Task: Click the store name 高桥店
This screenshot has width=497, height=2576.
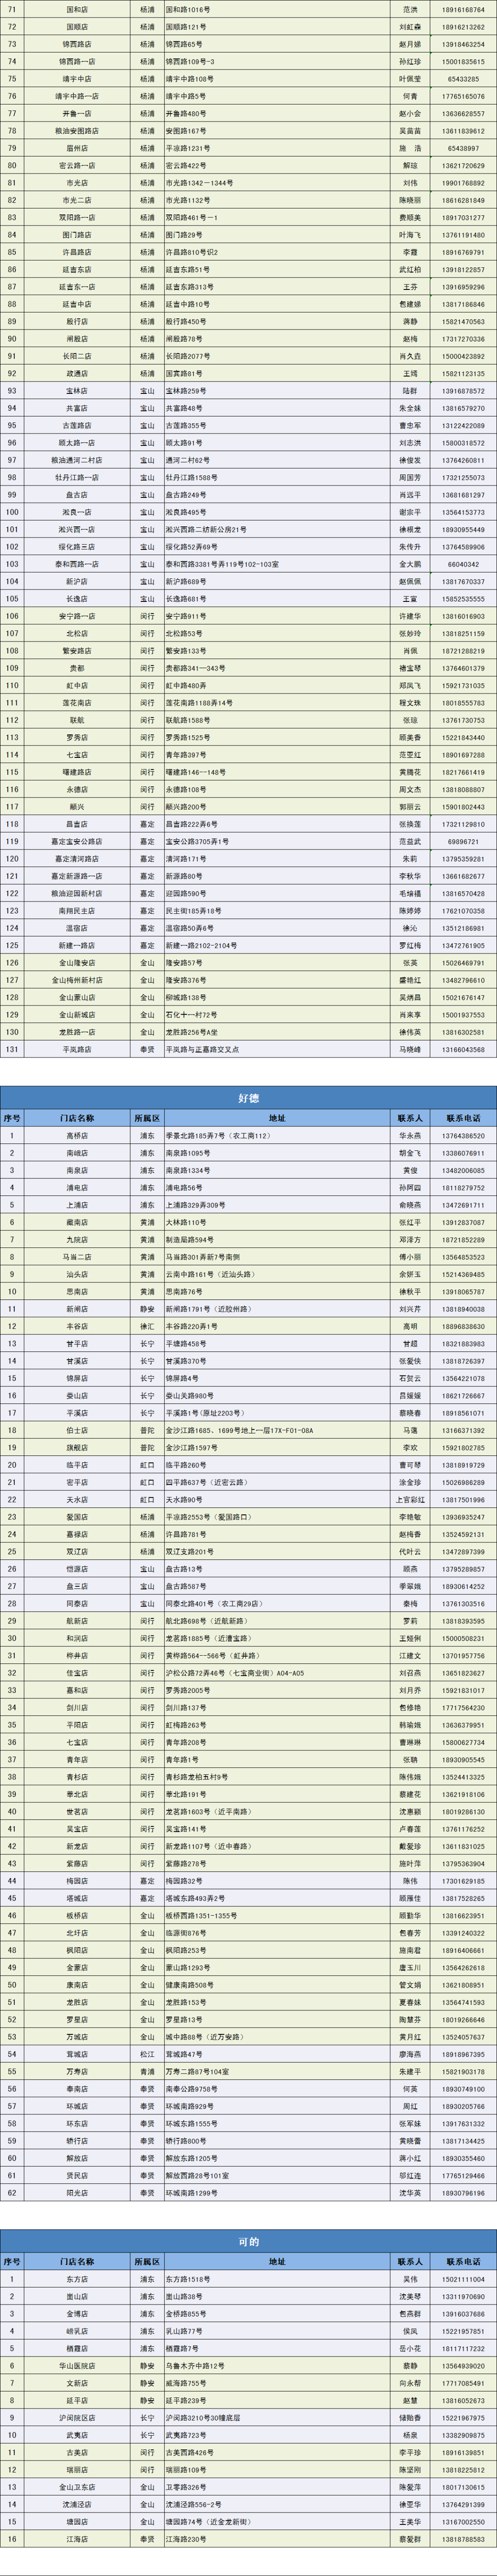Action: point(77,1136)
